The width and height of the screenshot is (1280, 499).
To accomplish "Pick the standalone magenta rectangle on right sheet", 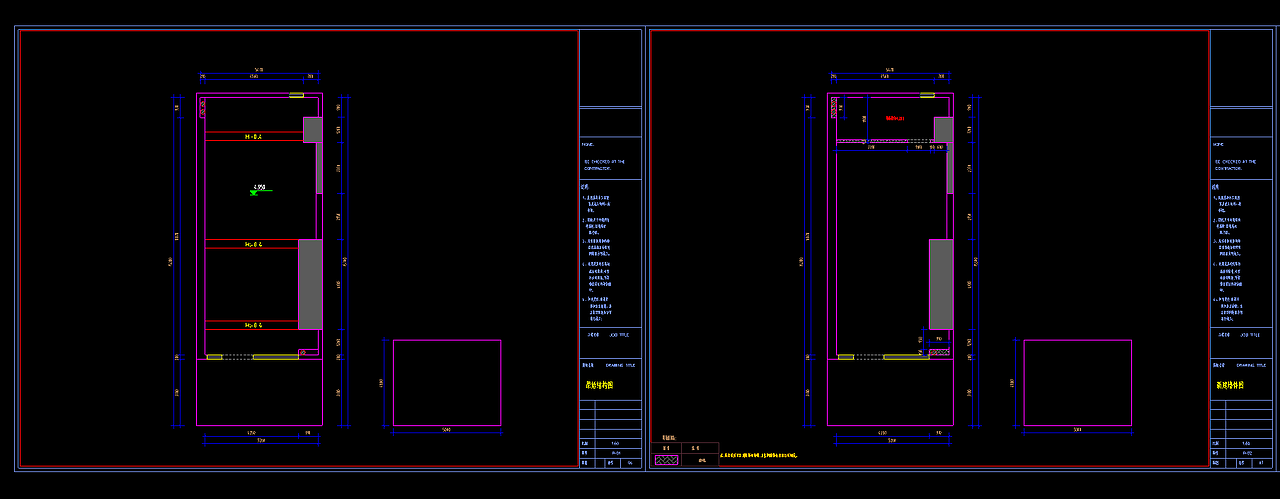I will tap(1078, 382).
